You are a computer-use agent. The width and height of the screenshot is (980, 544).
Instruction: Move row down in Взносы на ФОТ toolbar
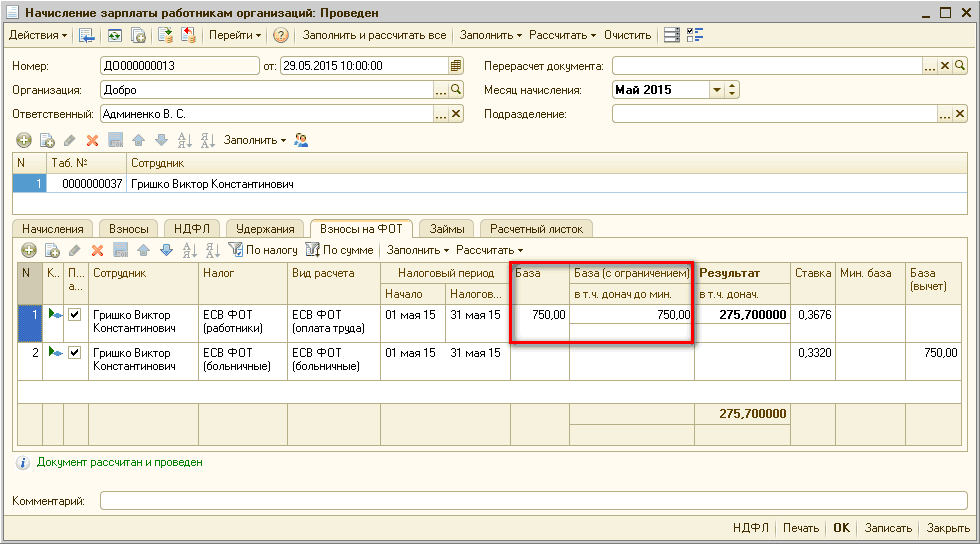(x=166, y=250)
